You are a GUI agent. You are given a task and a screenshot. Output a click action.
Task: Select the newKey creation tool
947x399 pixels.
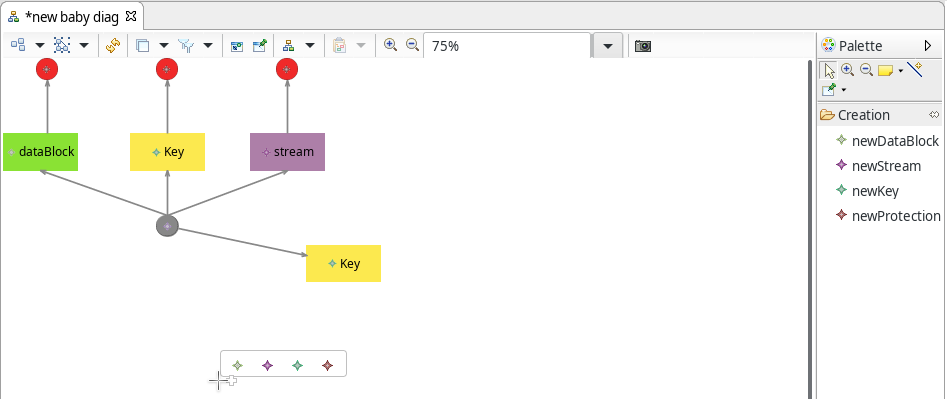(868, 191)
